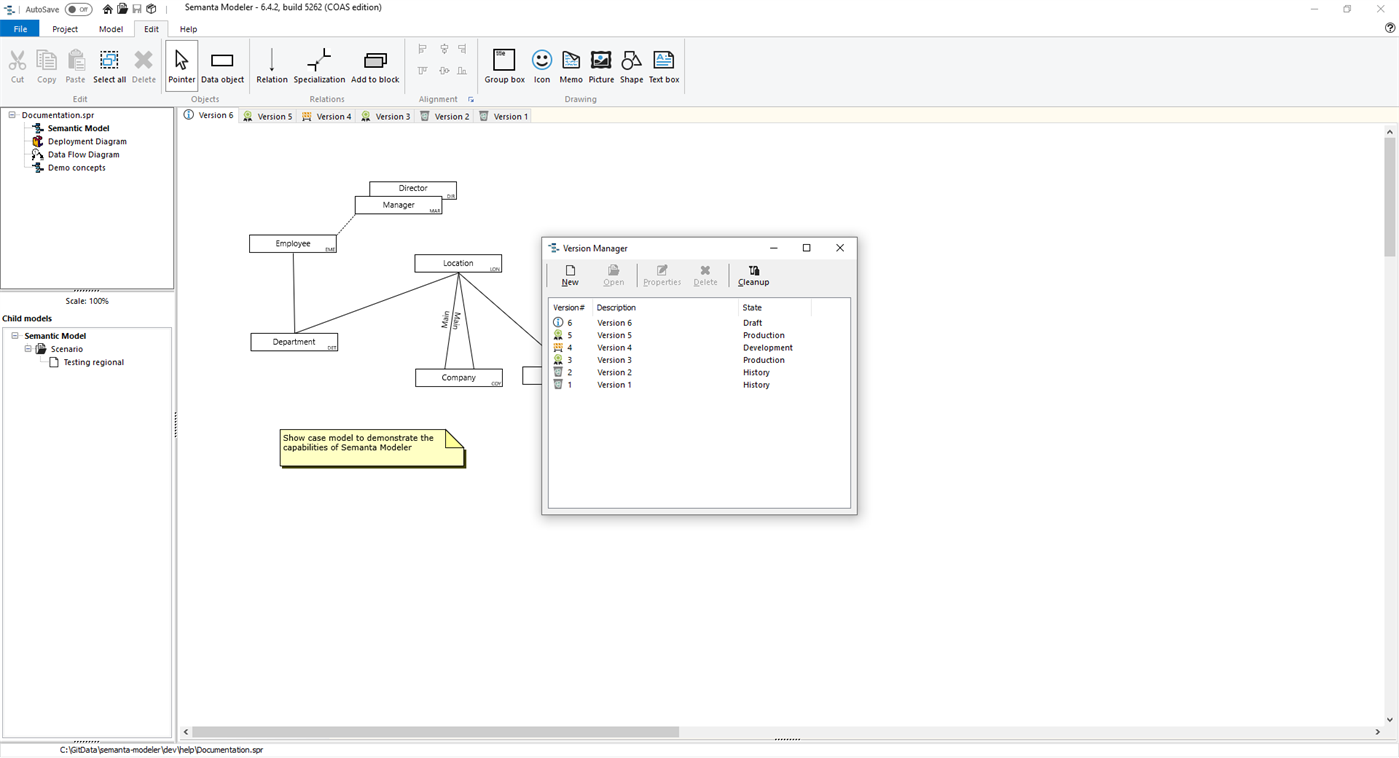Open the Model menu
The width and height of the screenshot is (1399, 758).
[x=110, y=29]
